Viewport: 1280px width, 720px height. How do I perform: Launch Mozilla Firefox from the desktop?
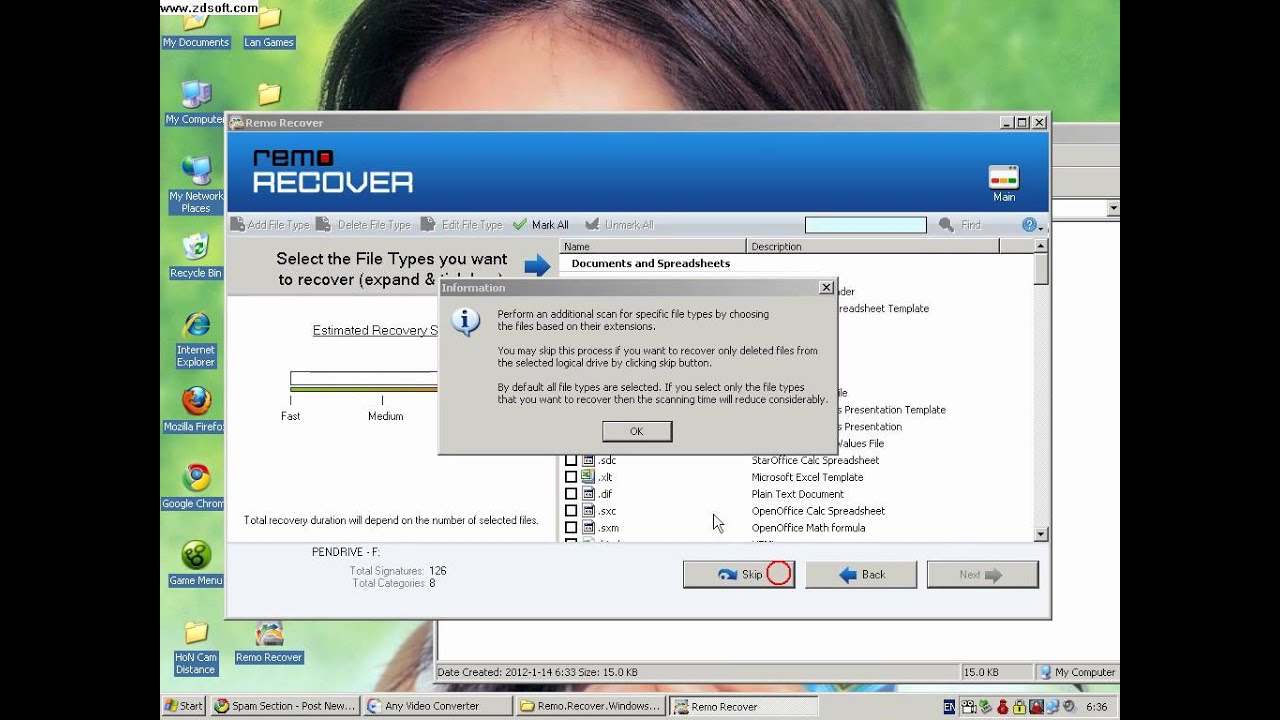point(196,410)
